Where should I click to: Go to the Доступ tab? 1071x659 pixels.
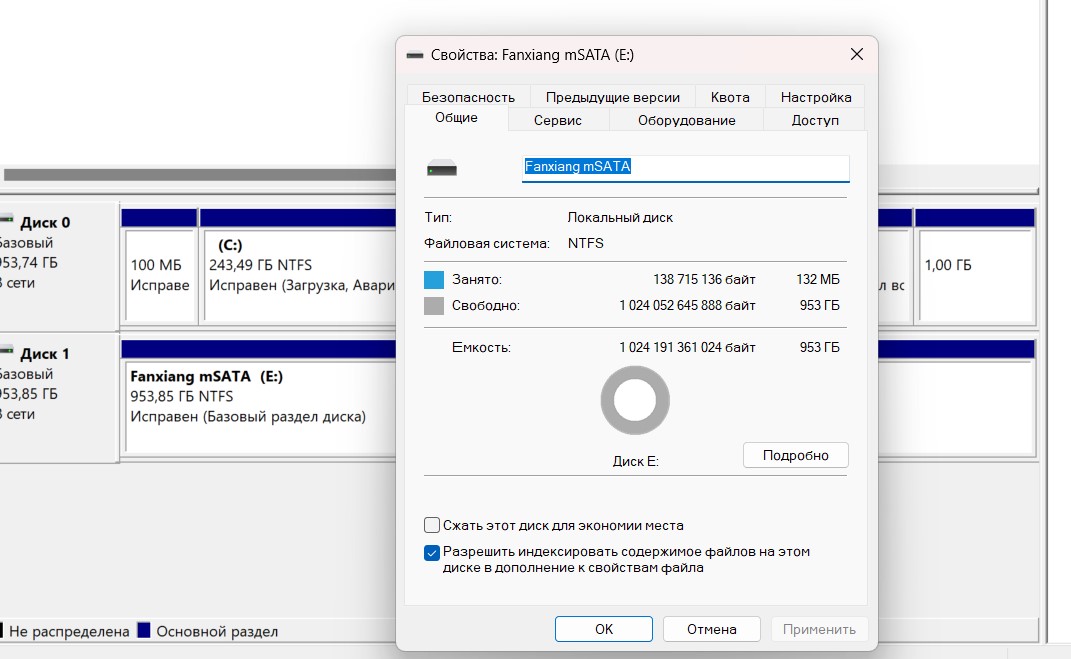(x=814, y=120)
